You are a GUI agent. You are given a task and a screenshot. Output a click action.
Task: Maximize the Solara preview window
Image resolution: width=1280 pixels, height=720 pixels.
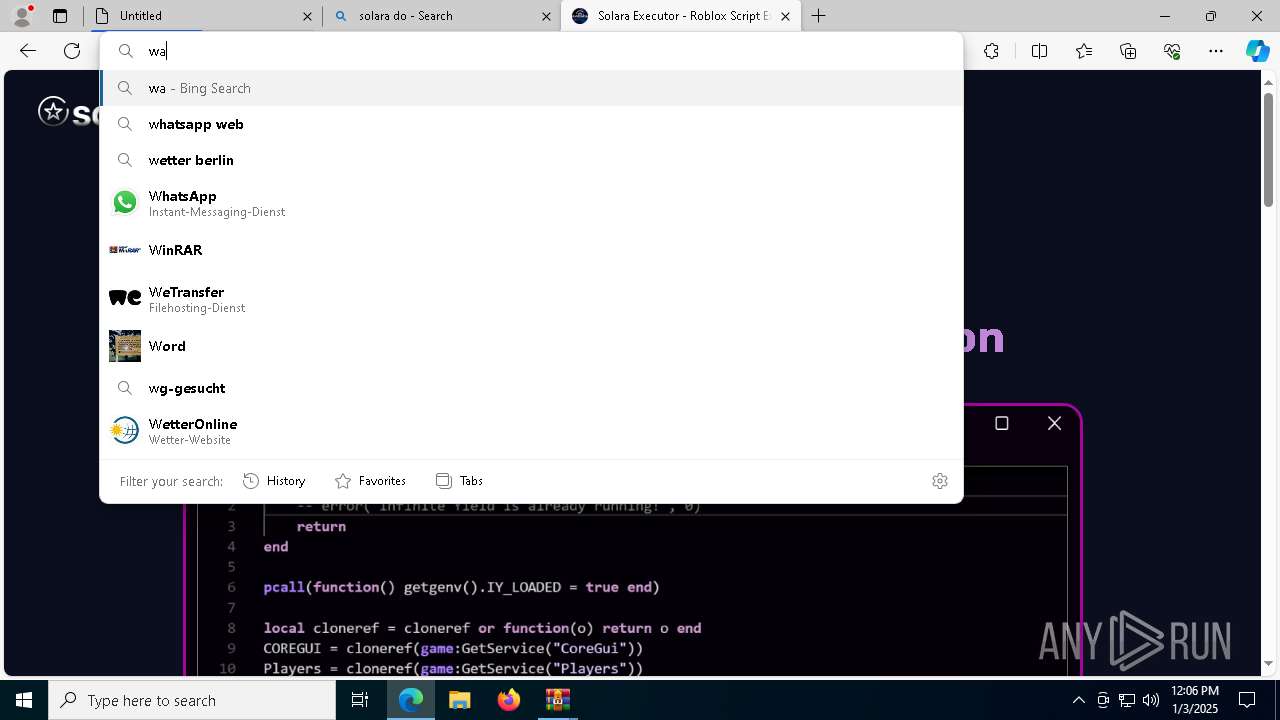point(1002,423)
